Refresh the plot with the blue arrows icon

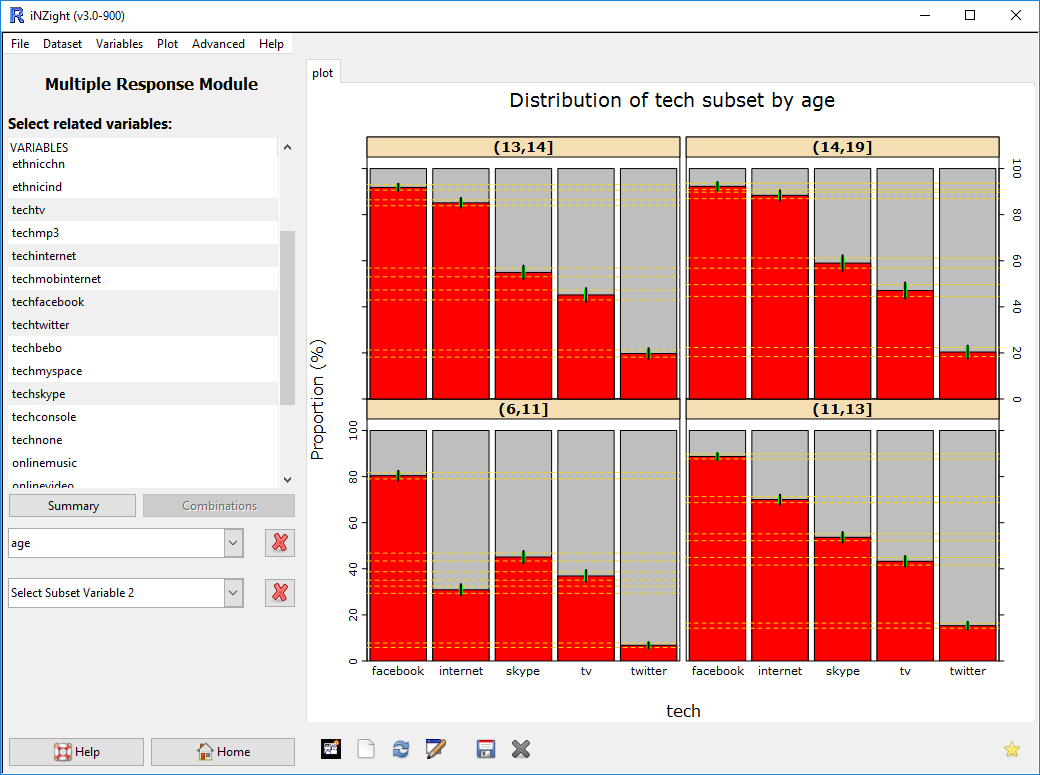point(401,749)
